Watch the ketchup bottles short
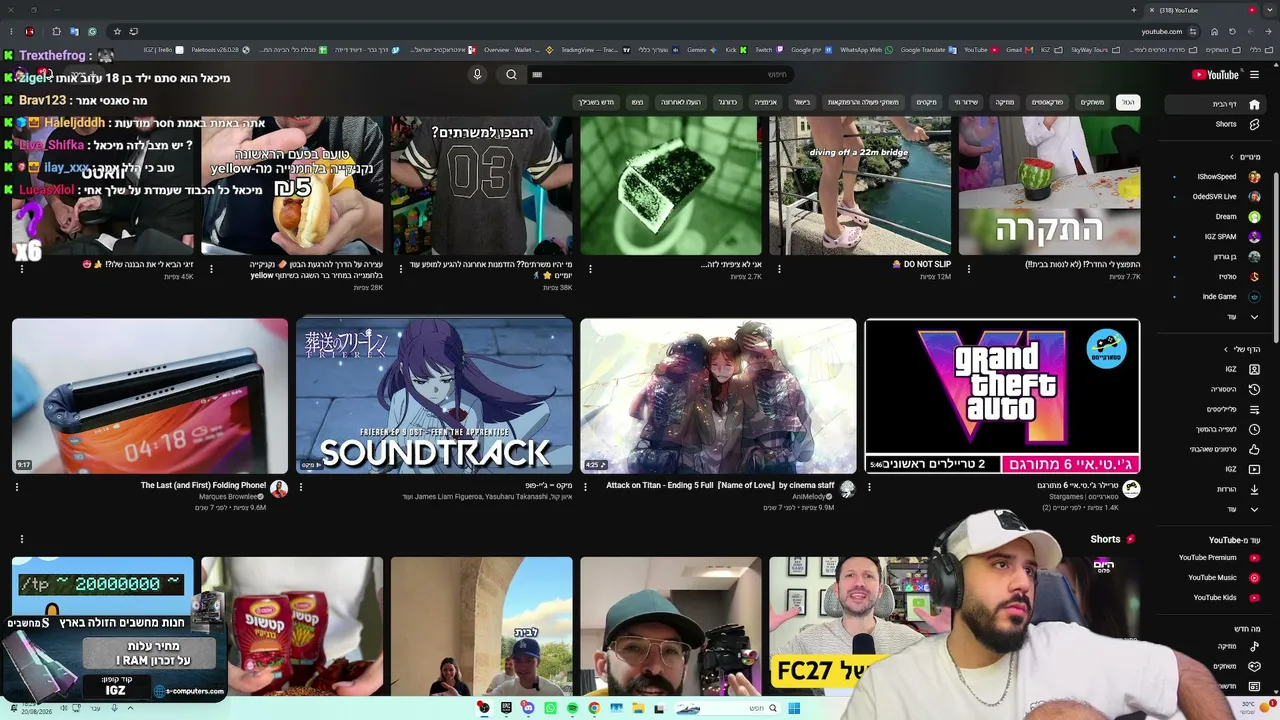Screen dimensions: 1280x720 [x=292, y=626]
